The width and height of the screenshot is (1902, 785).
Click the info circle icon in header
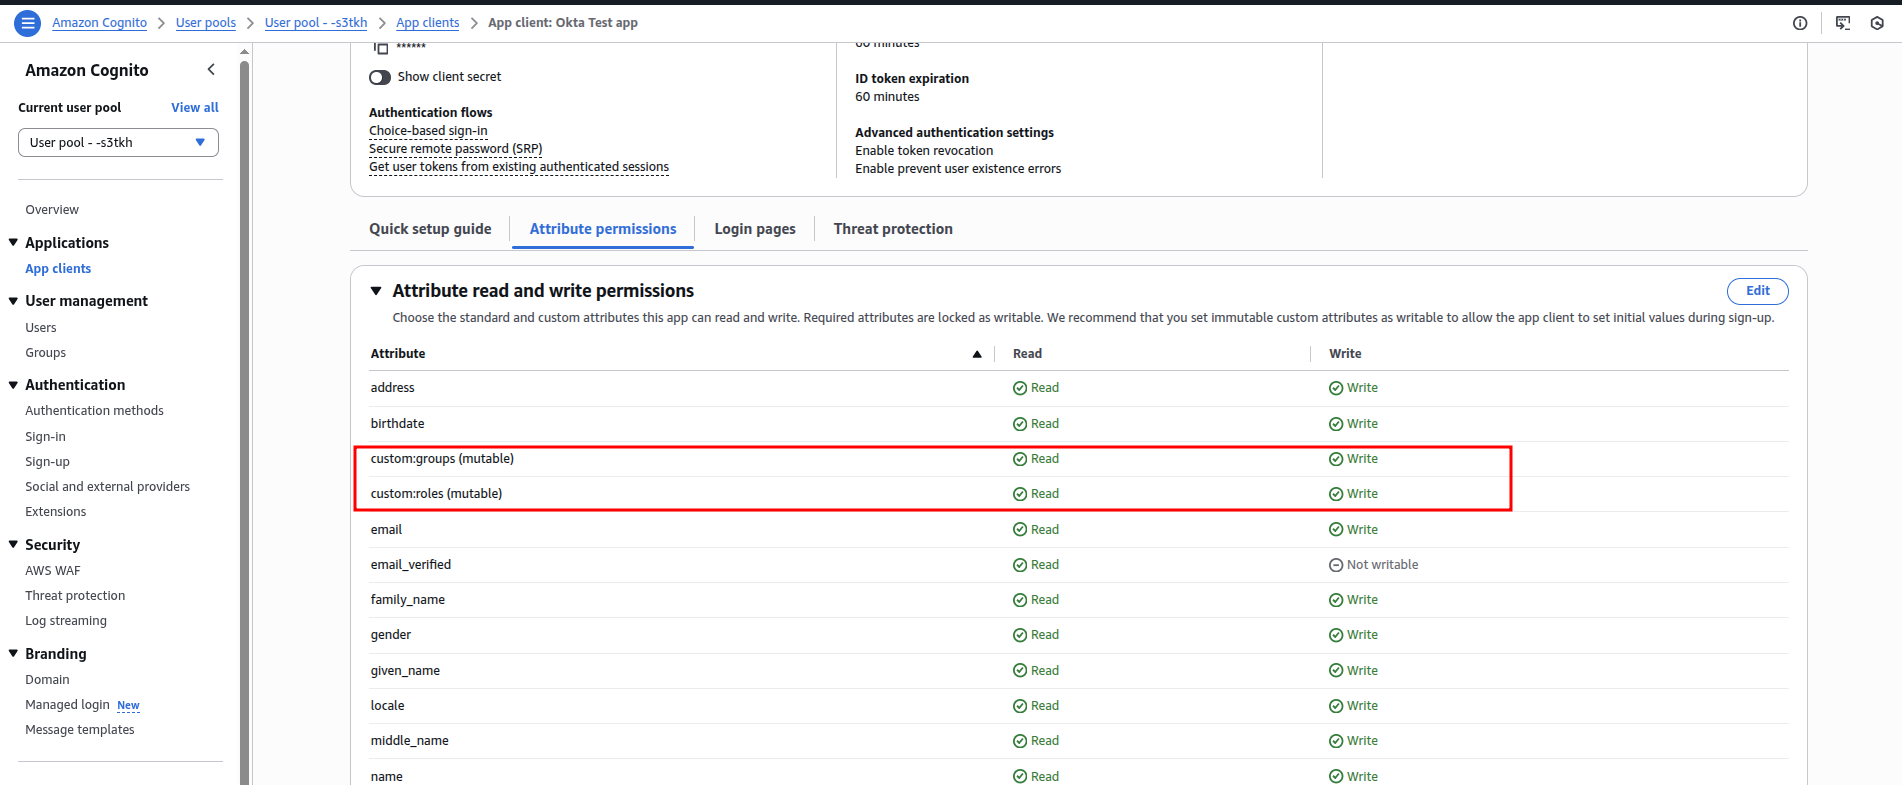click(1800, 23)
